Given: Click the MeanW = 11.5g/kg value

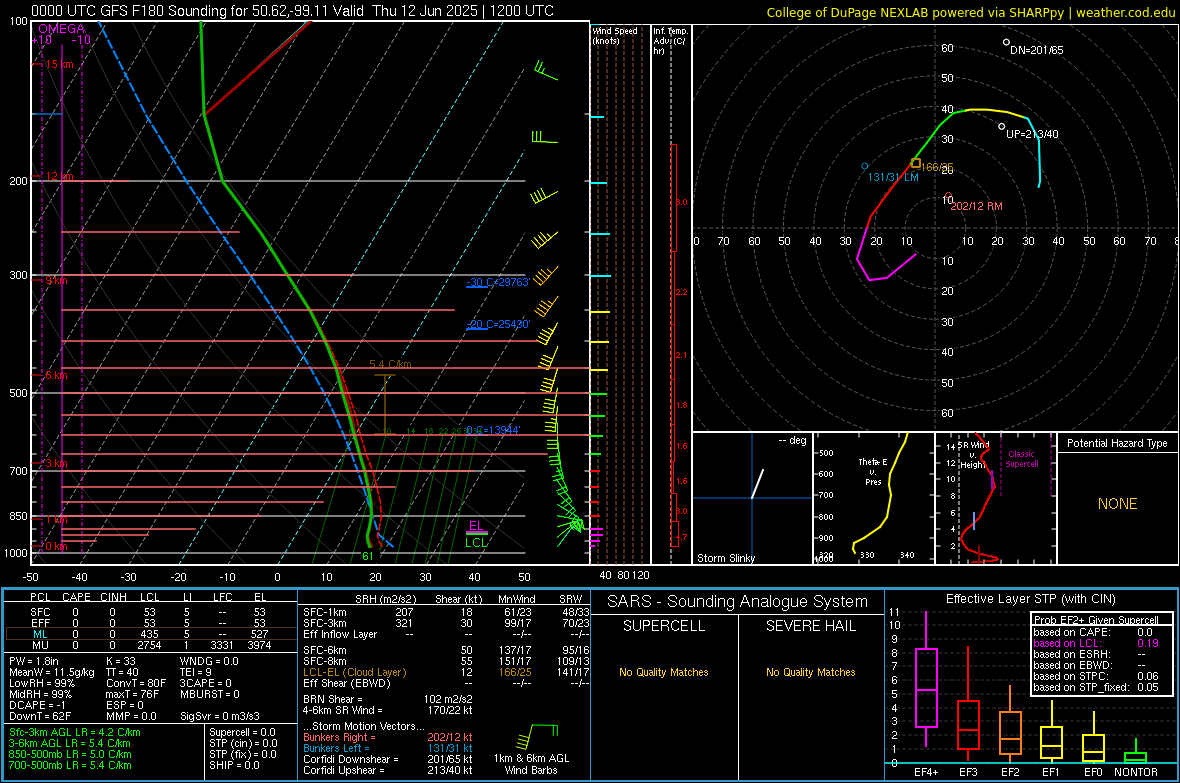Looking at the screenshot, I should coord(51,672).
